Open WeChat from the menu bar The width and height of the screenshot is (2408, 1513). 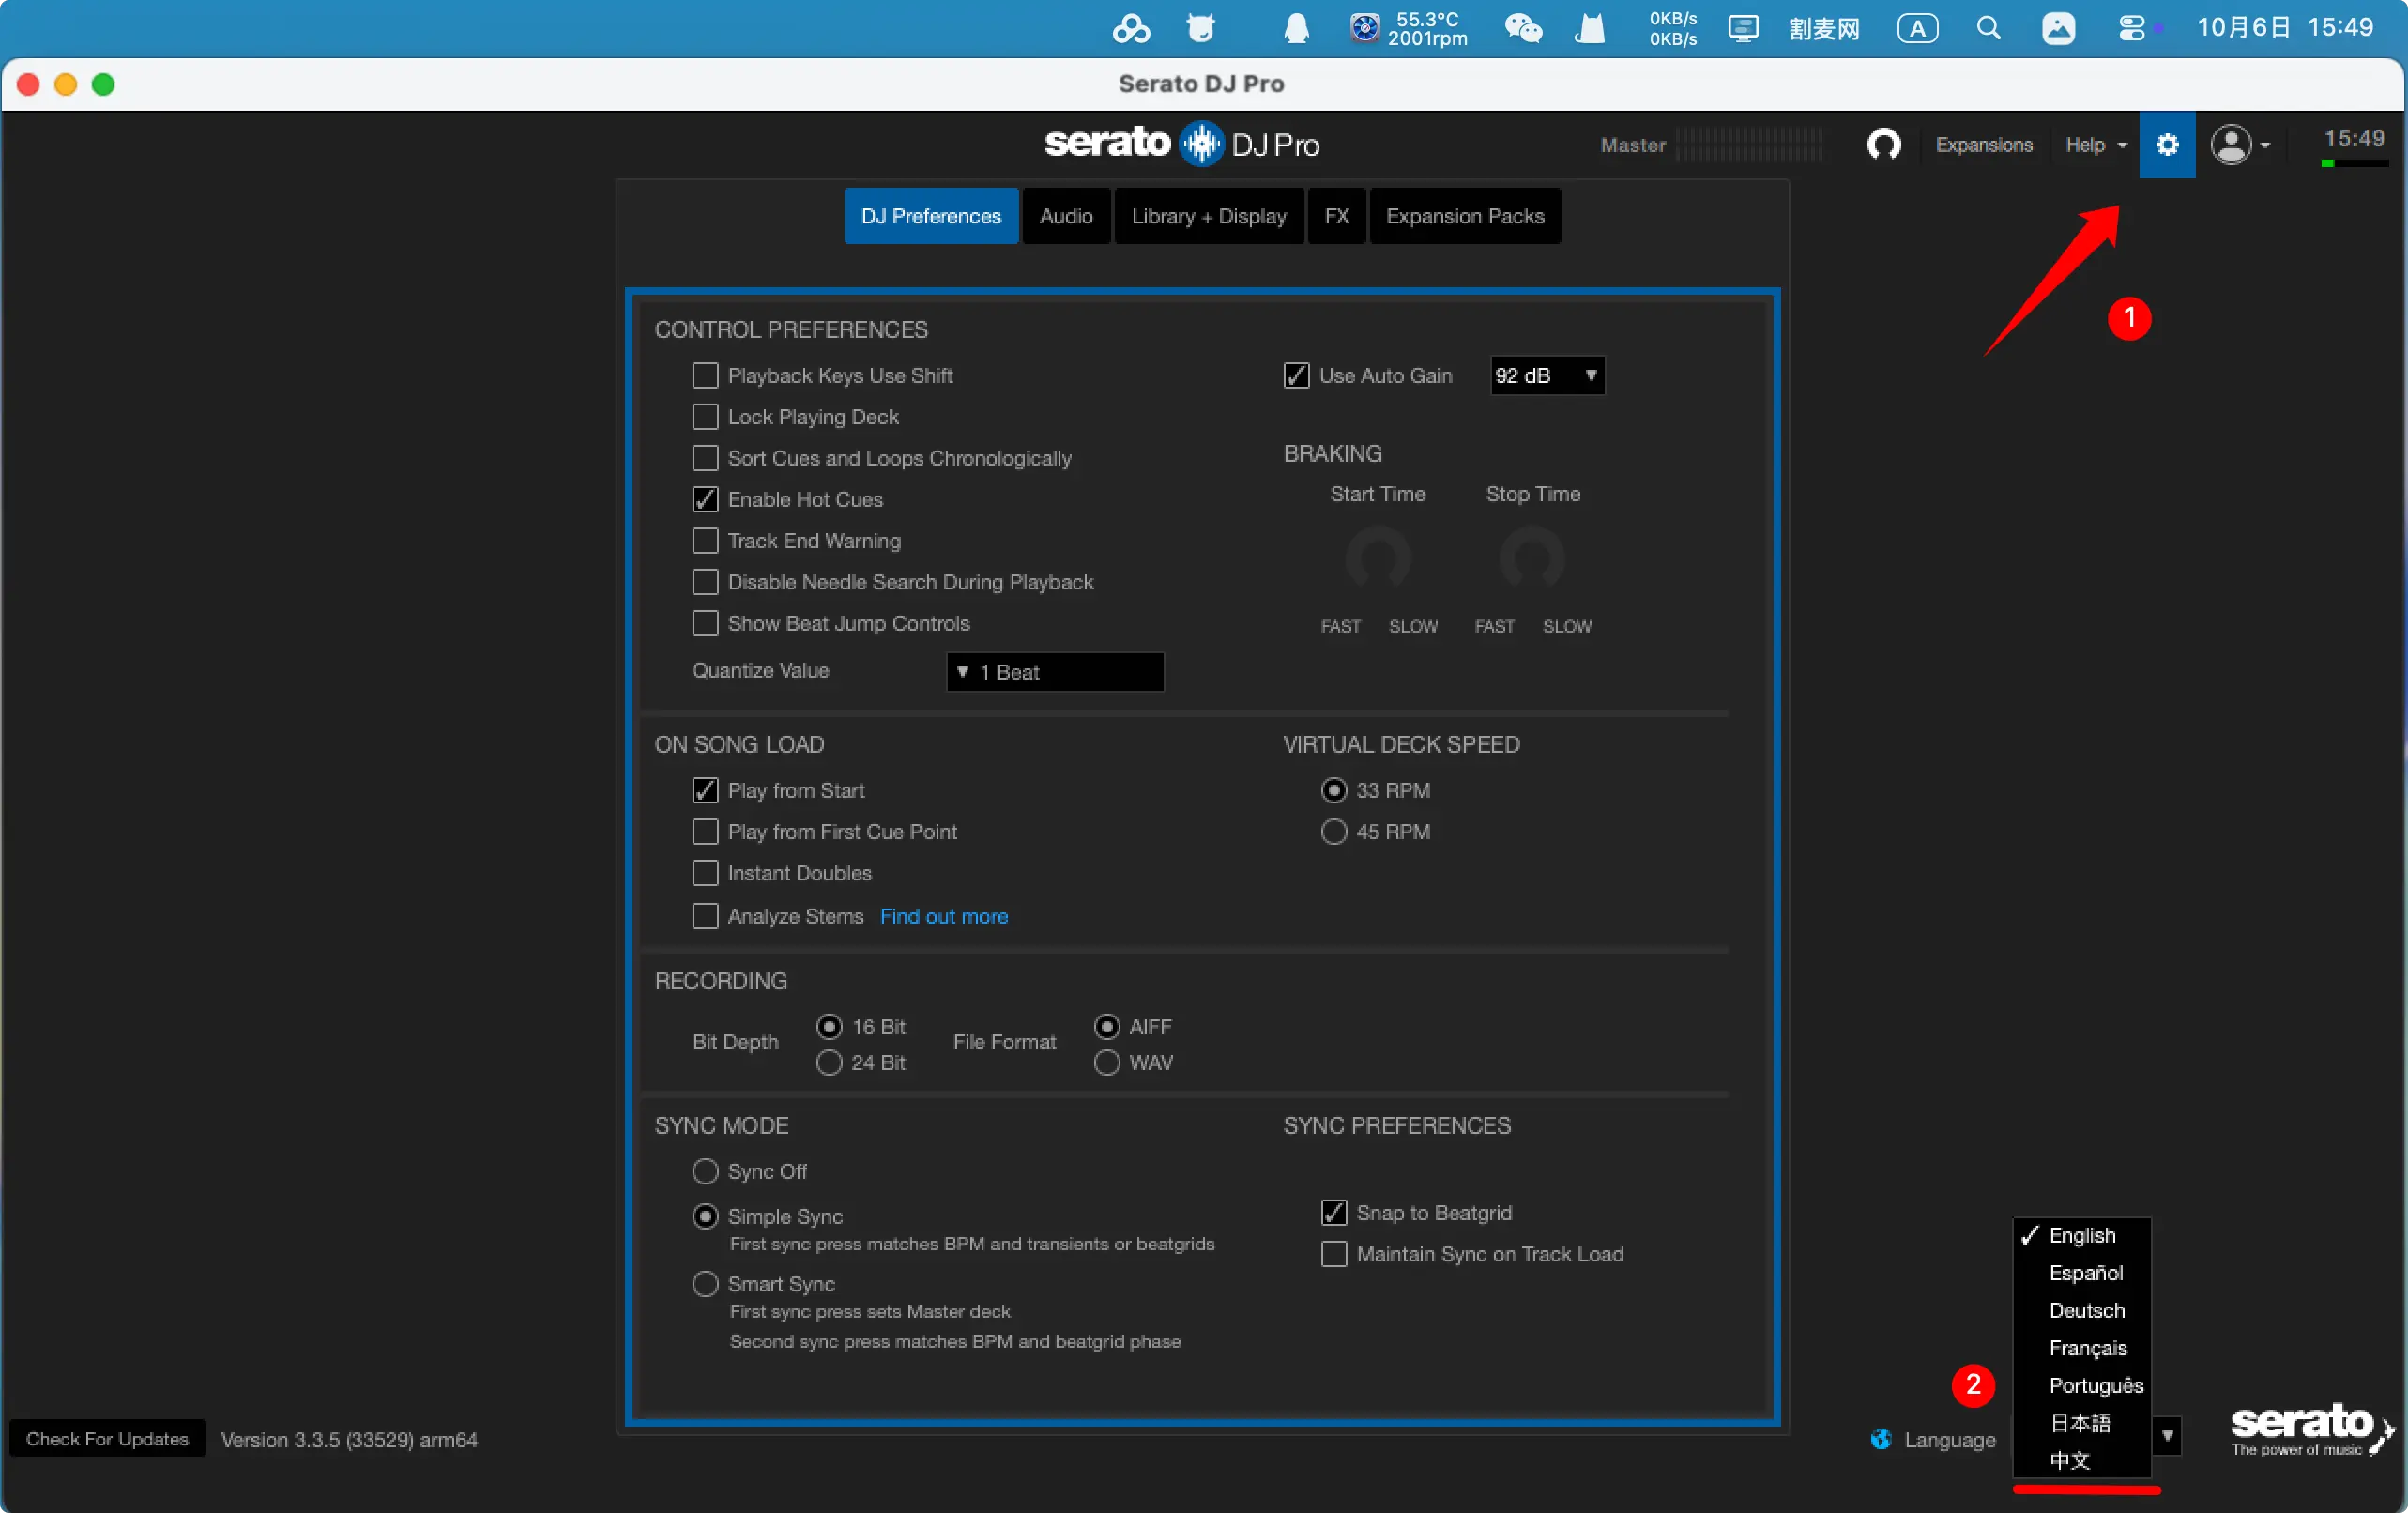pos(1523,28)
